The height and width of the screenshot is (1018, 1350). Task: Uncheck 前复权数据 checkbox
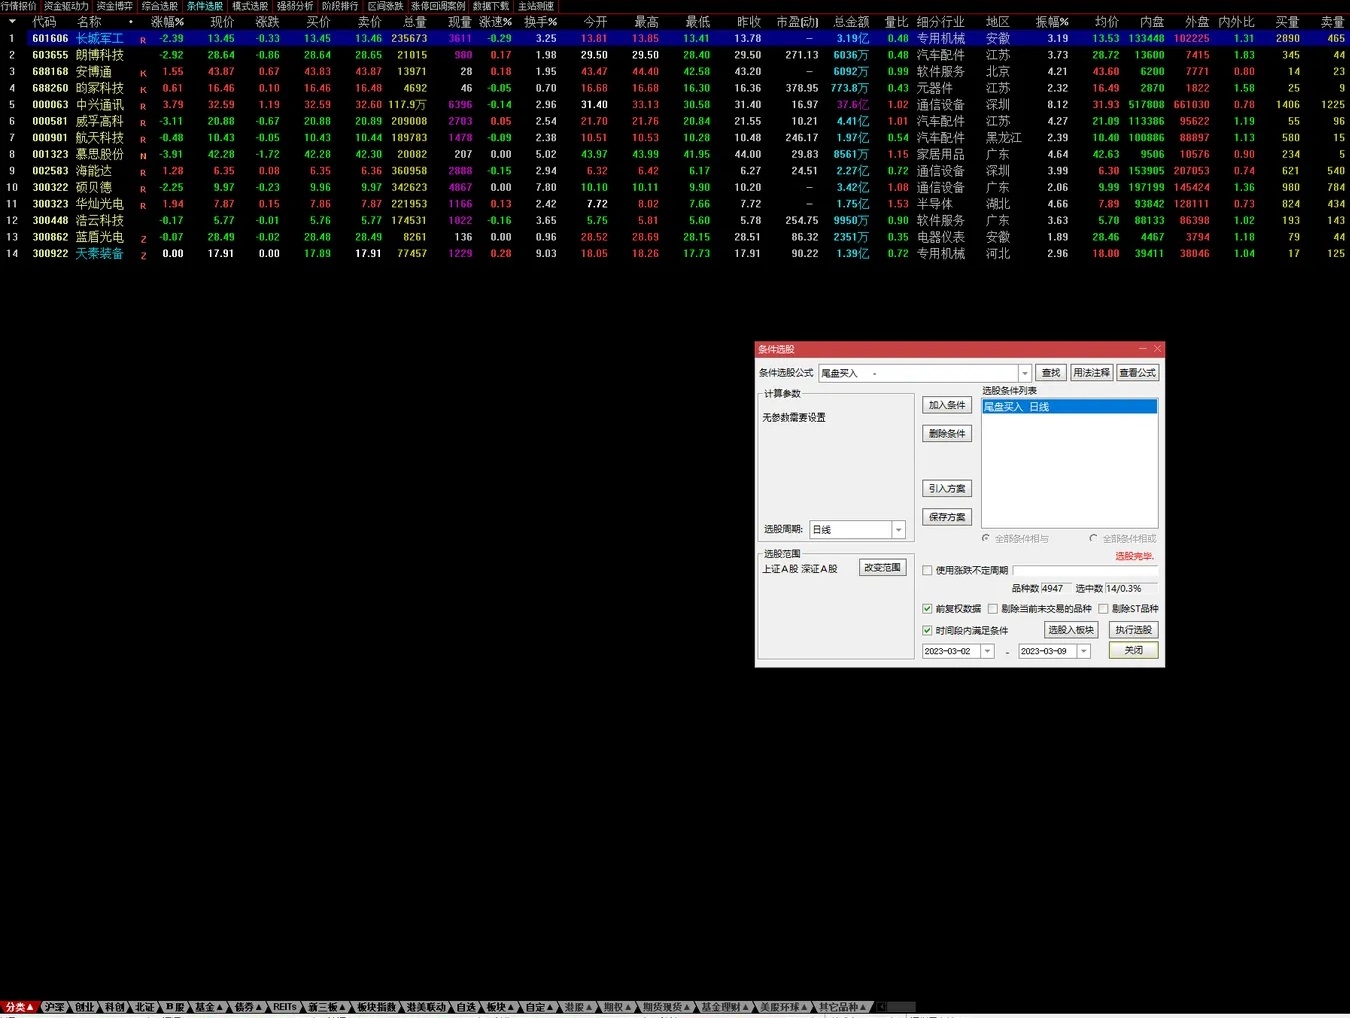click(x=927, y=609)
